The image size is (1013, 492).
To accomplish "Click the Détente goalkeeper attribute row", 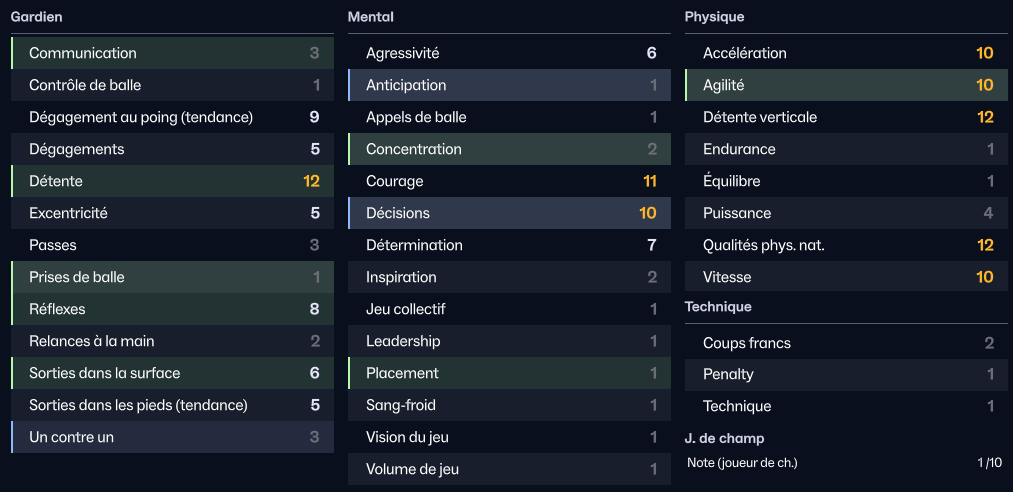I will coord(172,181).
